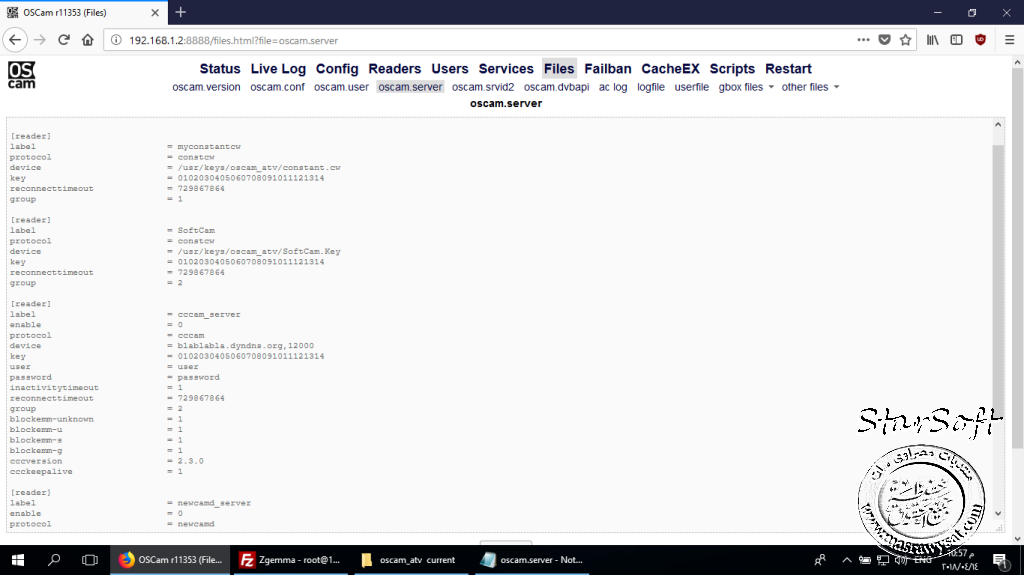Viewport: 1024px width, 575px height.
Task: Show hidden system tray icons chevron
Action: pyautogui.click(x=846, y=560)
